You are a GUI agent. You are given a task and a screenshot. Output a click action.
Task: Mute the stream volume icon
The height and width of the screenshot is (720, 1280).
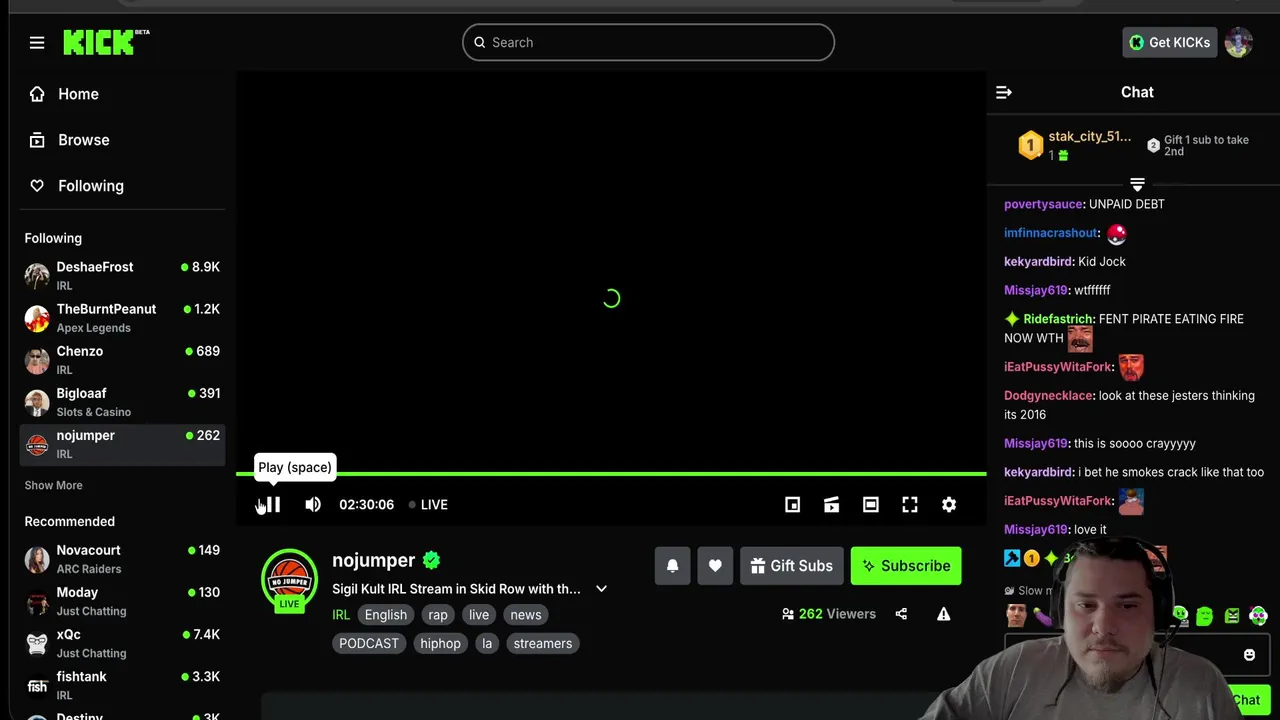click(313, 505)
